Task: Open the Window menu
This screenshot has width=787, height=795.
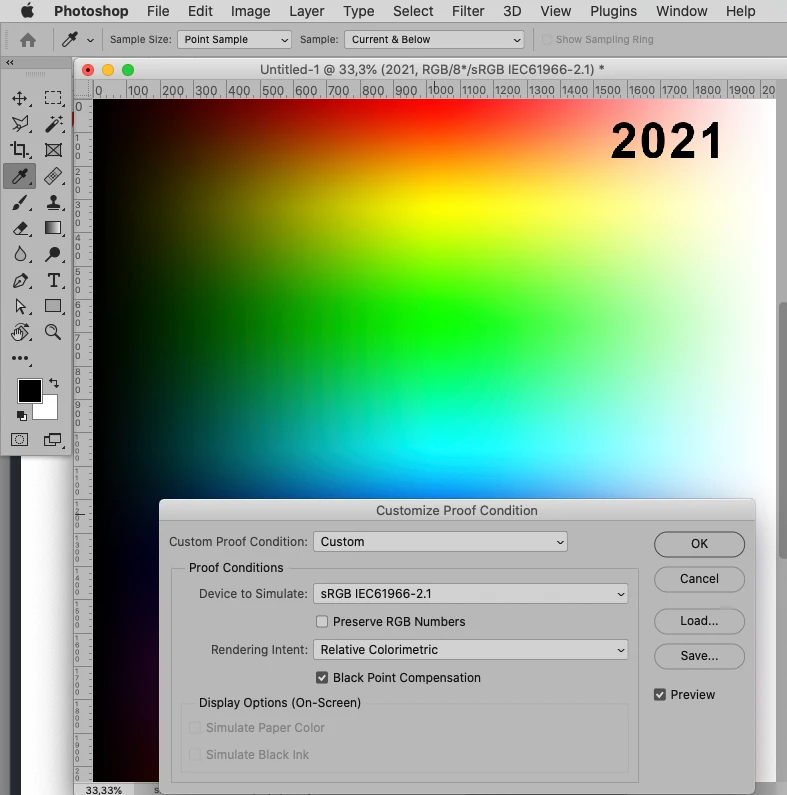Action: pyautogui.click(x=682, y=11)
